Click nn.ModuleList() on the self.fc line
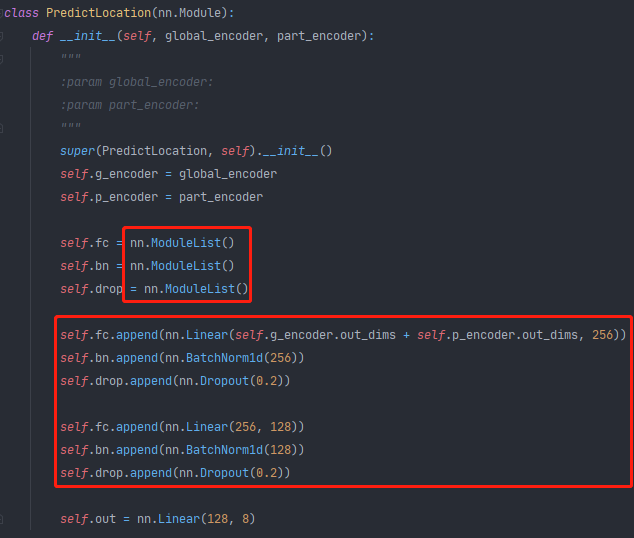 (x=182, y=243)
